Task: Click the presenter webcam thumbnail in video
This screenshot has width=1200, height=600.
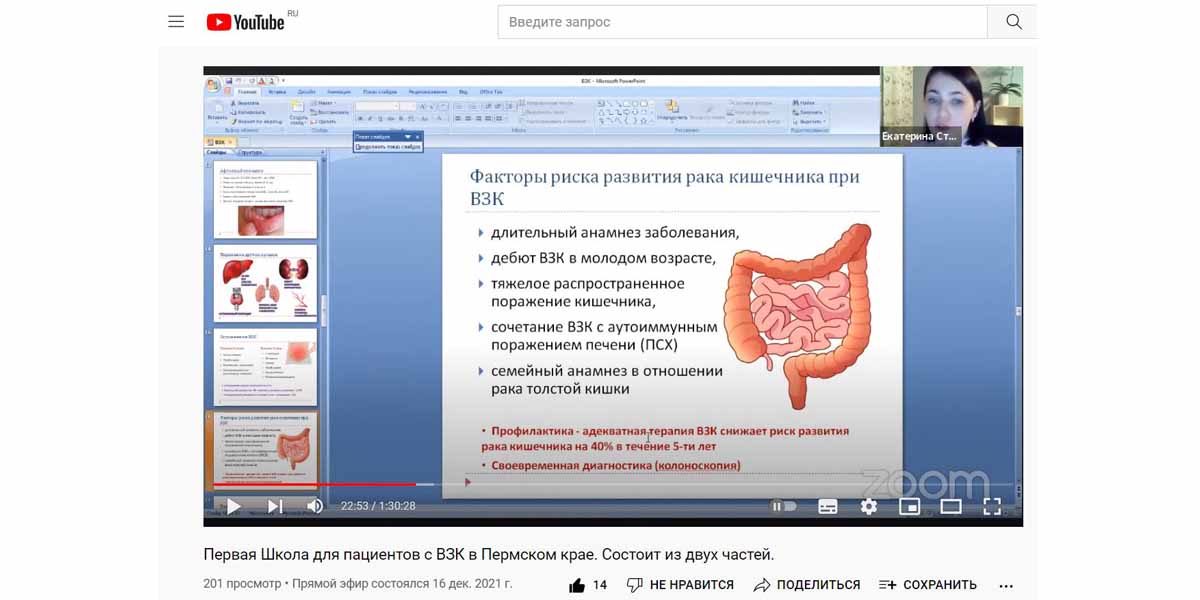Action: 951,106
